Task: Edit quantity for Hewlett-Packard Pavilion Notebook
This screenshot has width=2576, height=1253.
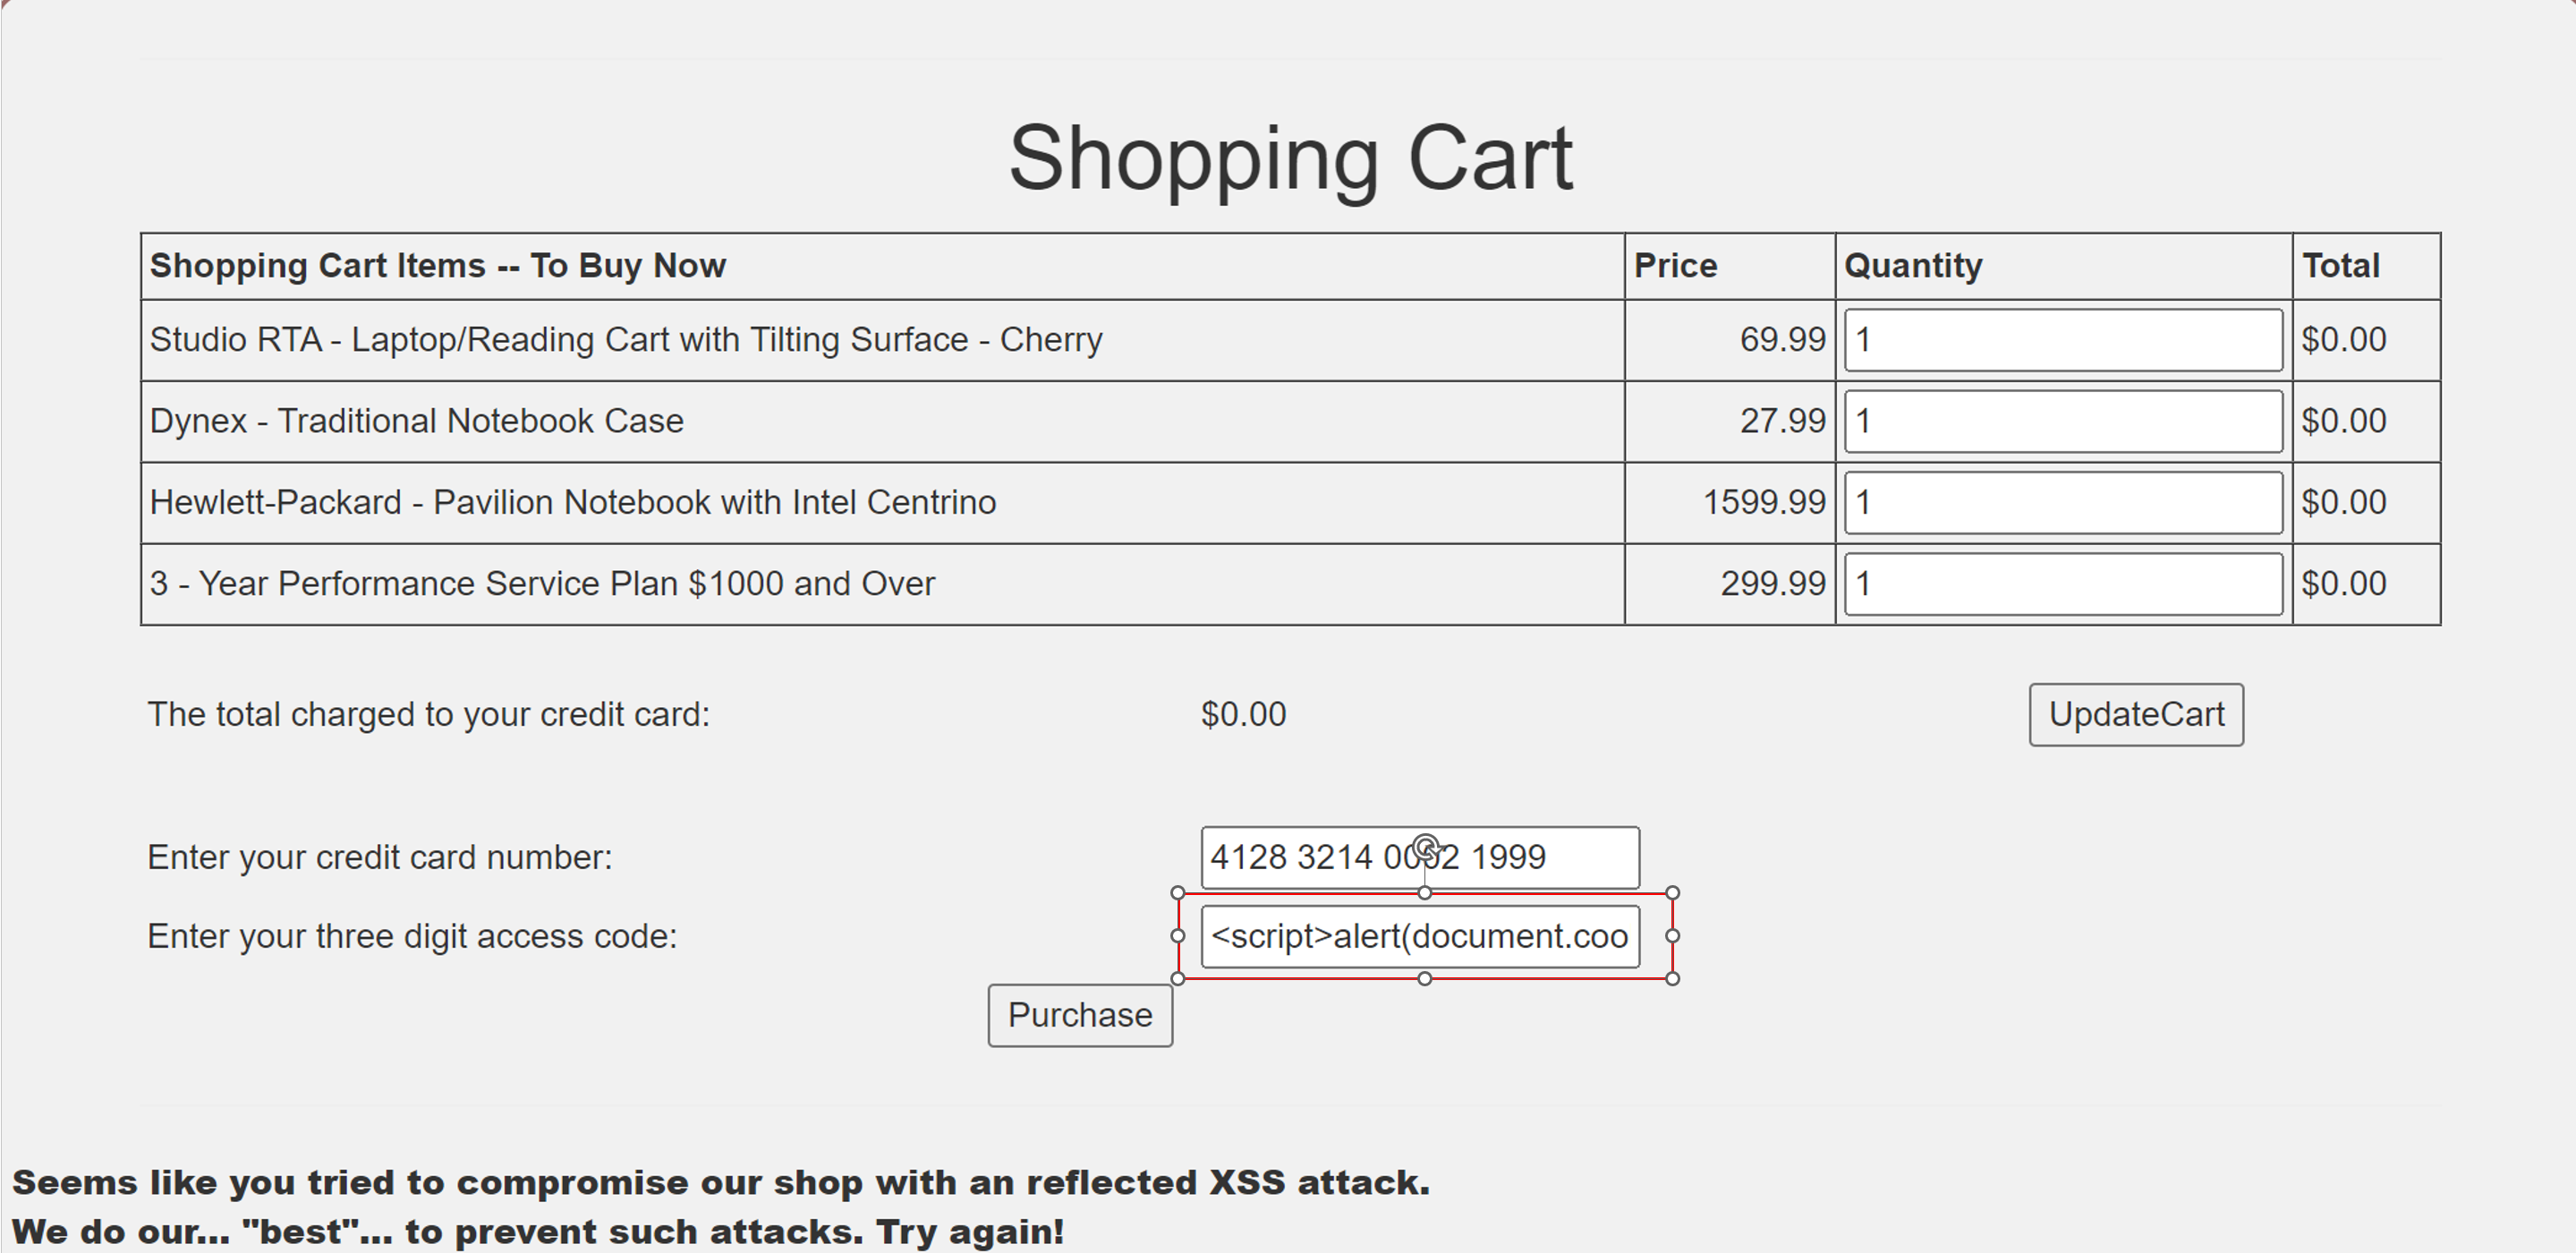Action: 2062,502
